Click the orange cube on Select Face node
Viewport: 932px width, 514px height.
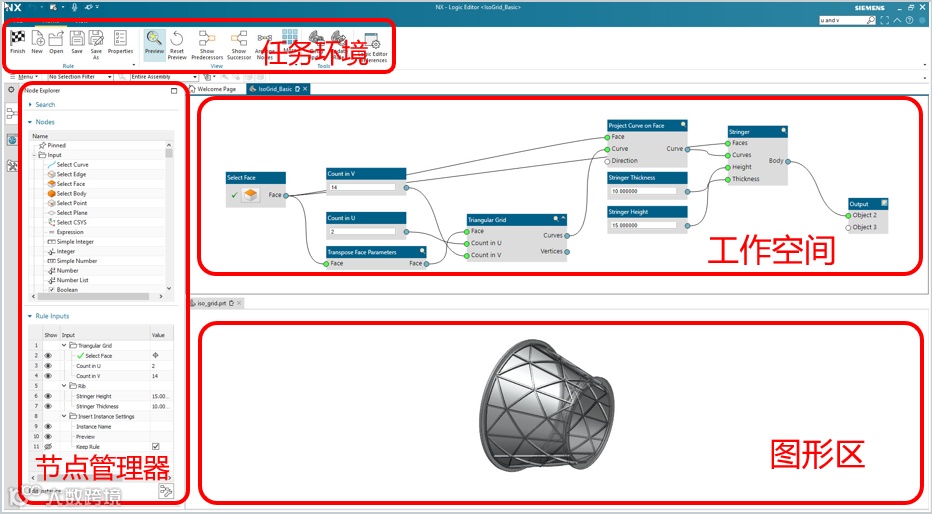[250, 194]
